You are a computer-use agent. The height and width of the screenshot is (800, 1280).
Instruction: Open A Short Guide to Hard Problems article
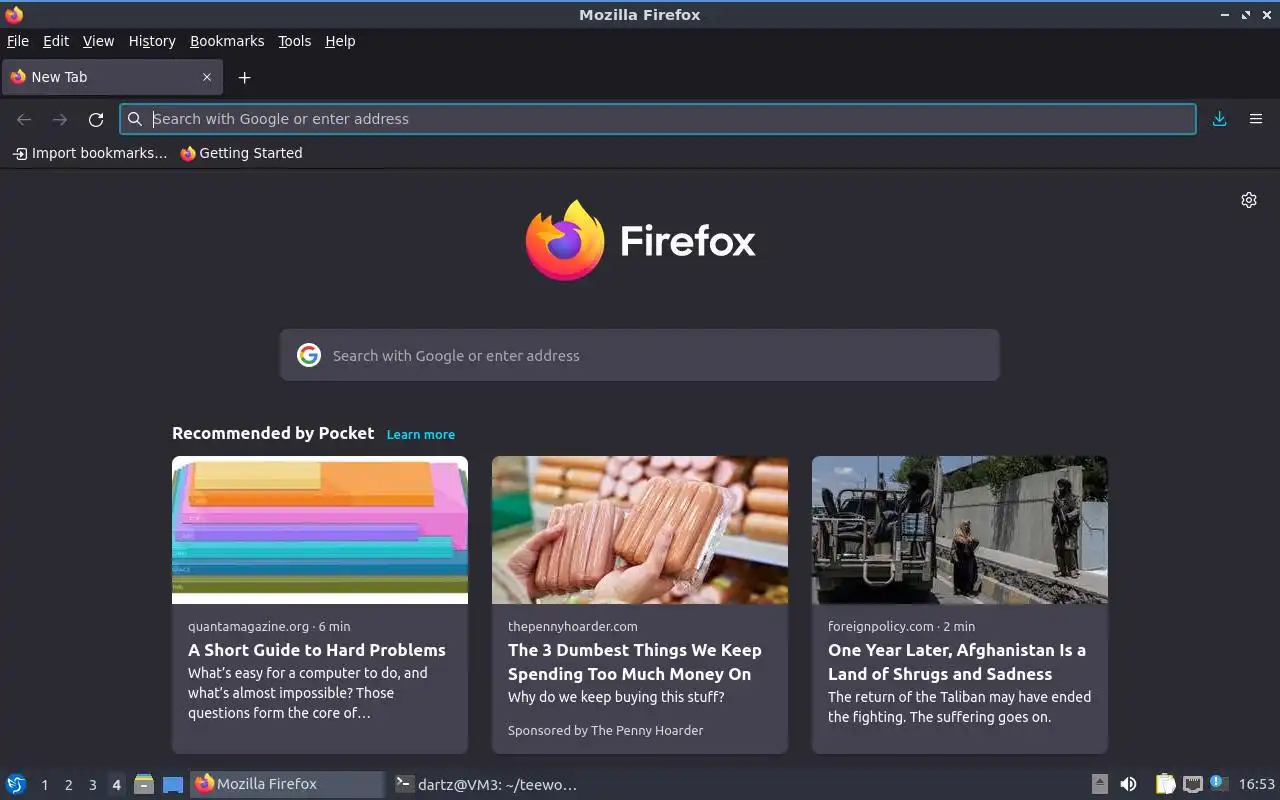[317, 650]
